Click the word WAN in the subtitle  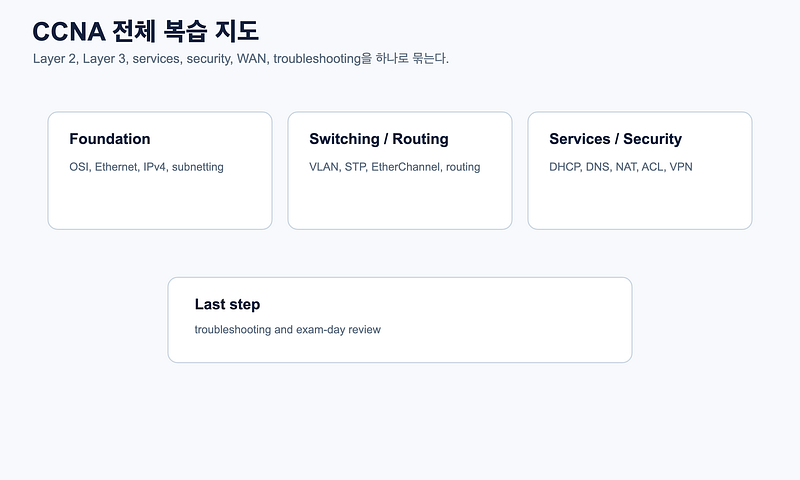(x=251, y=59)
